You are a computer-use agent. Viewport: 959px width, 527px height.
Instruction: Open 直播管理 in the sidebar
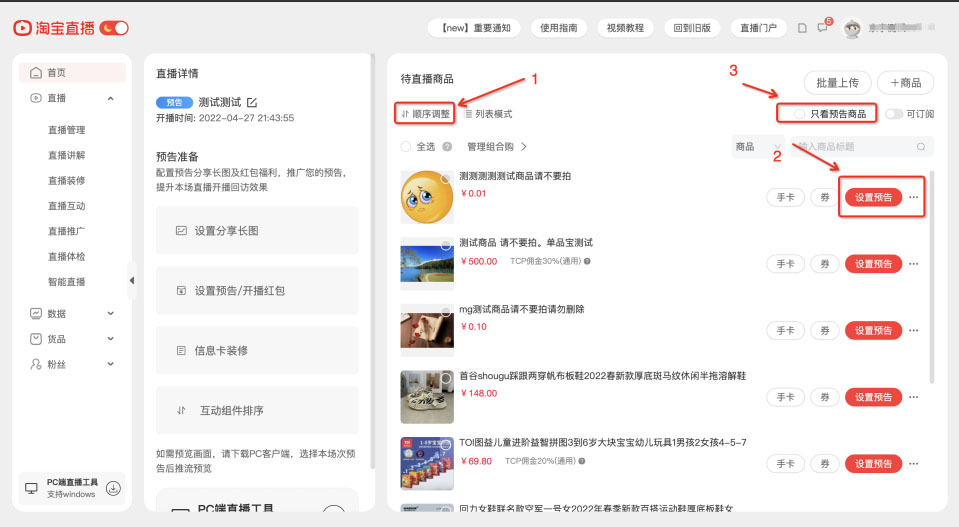click(66, 130)
